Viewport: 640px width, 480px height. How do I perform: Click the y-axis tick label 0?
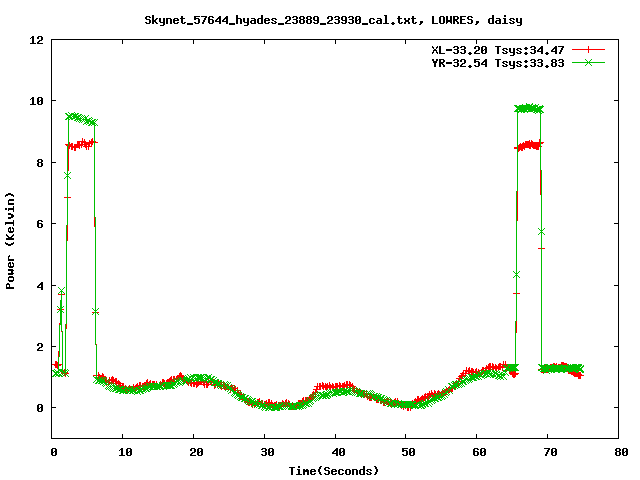(x=40, y=408)
